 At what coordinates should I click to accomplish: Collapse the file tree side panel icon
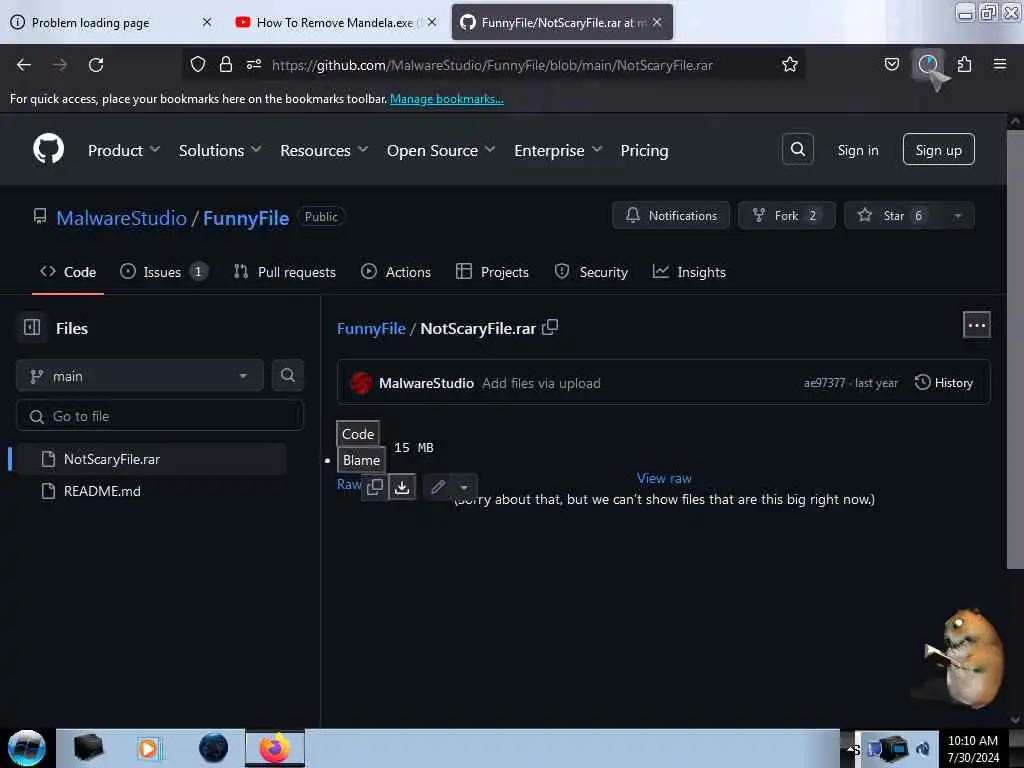point(32,327)
